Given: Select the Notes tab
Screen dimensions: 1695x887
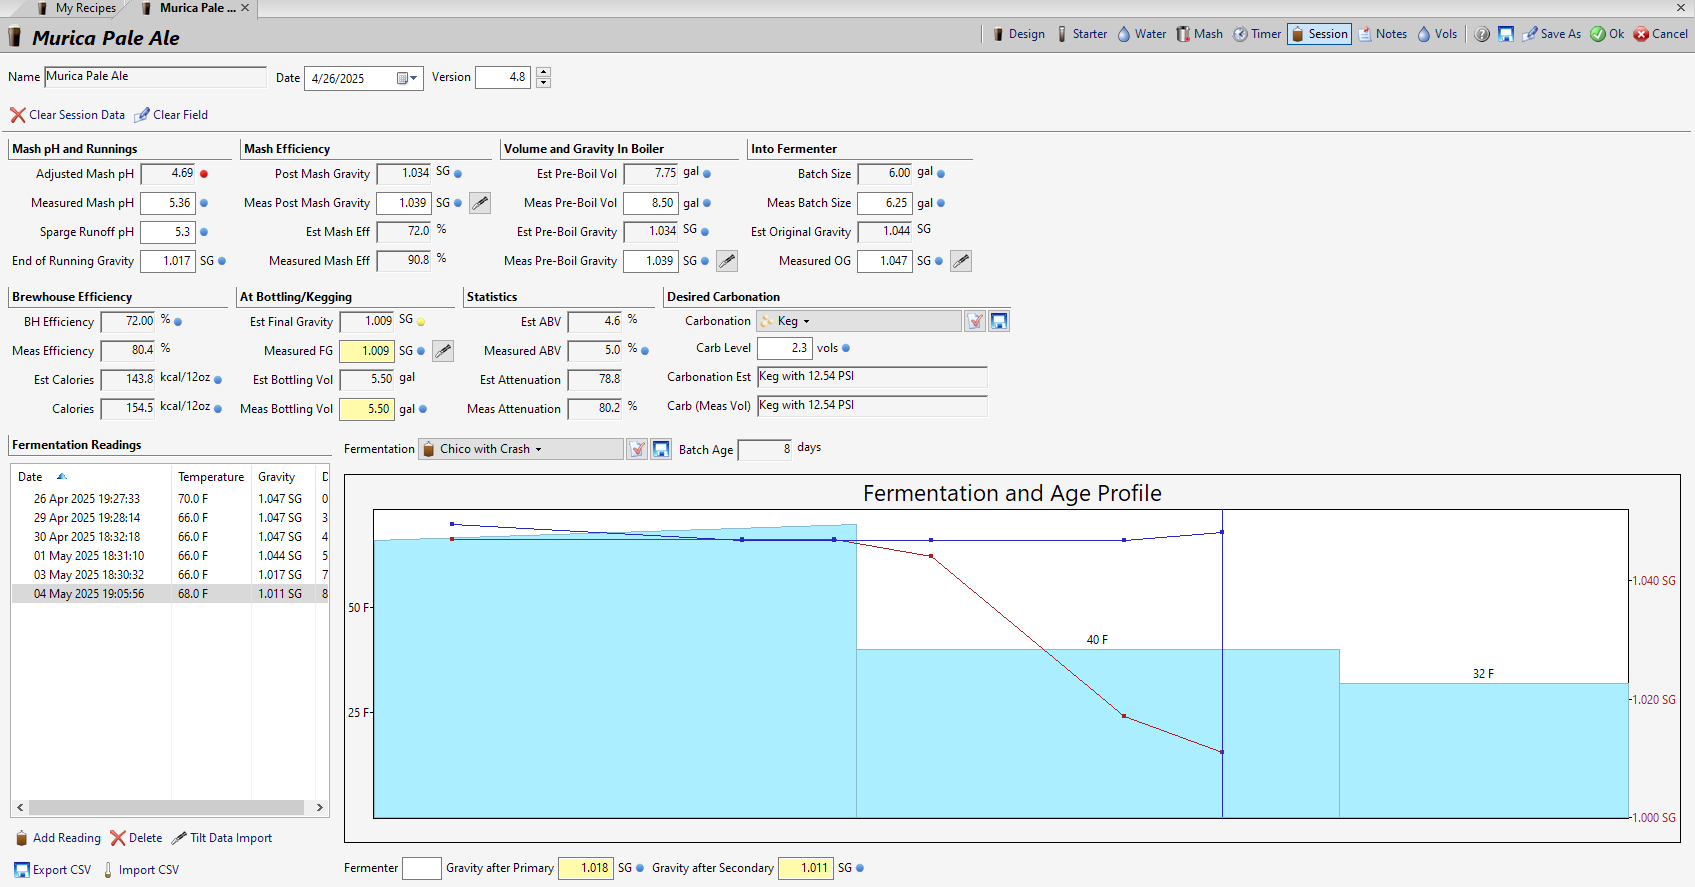Looking at the screenshot, I should point(1382,34).
